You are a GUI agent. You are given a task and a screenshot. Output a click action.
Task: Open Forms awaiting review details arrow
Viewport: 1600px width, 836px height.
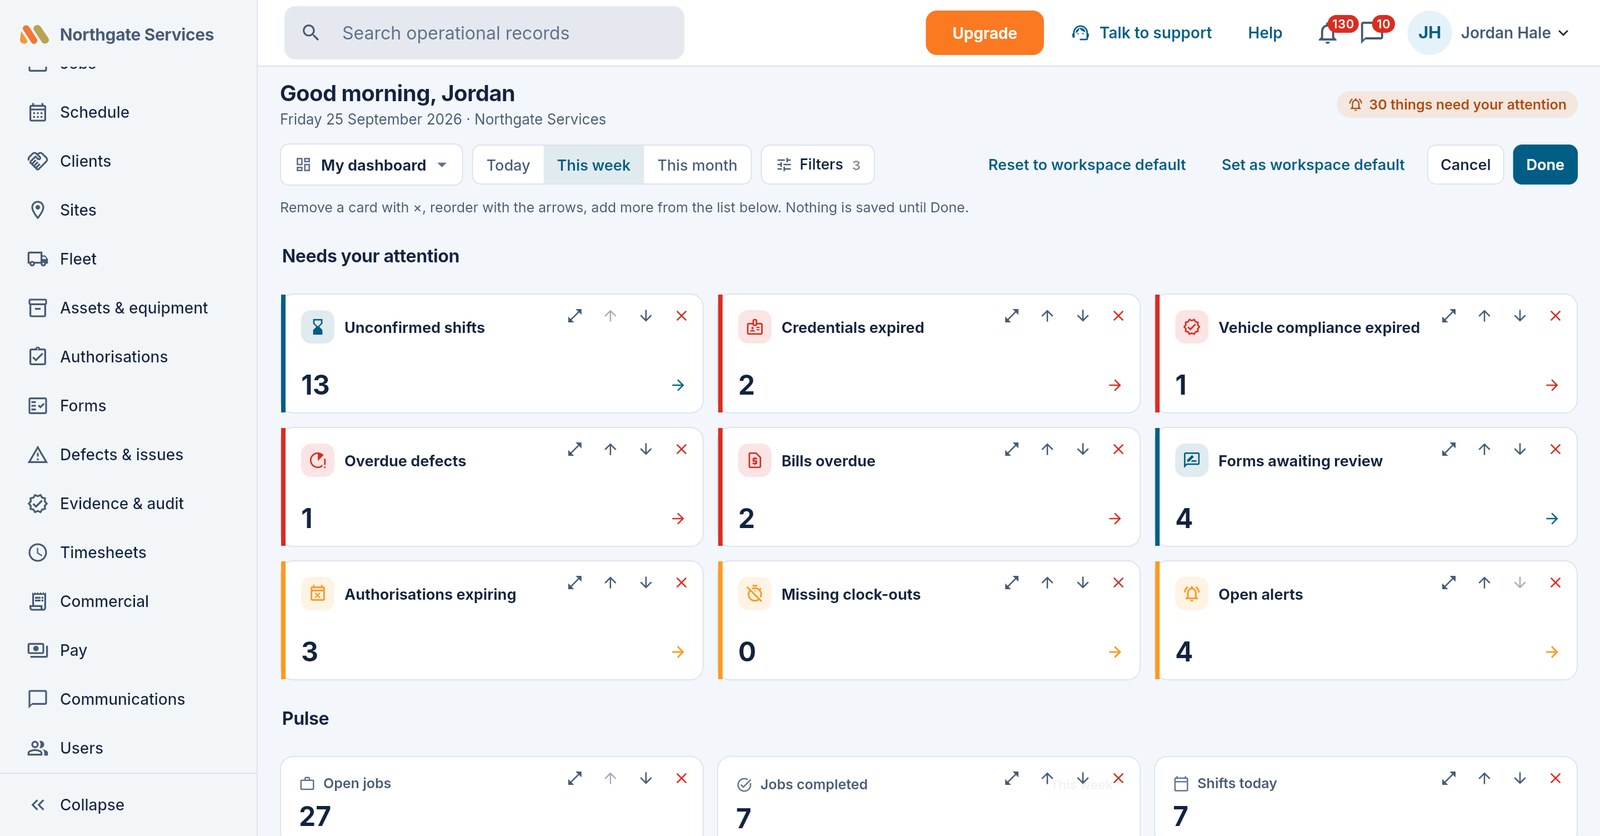[x=1552, y=519]
